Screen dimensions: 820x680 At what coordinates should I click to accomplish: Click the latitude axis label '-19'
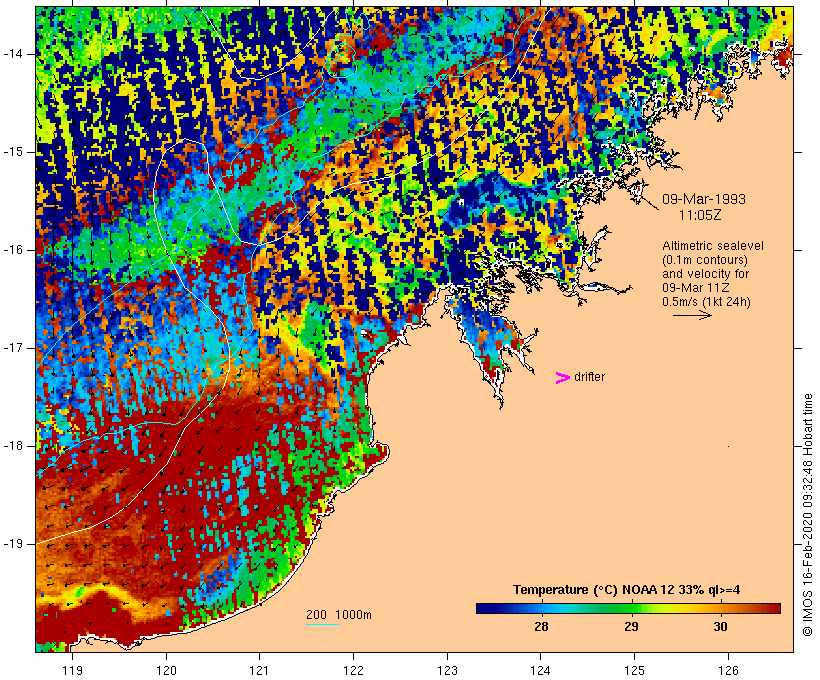(x=13, y=544)
